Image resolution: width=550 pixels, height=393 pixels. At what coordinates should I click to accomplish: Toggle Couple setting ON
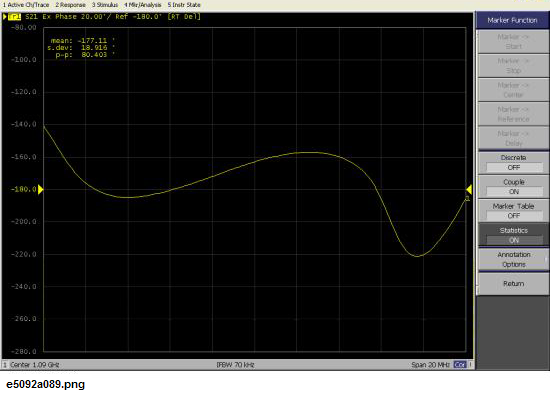coord(513,187)
